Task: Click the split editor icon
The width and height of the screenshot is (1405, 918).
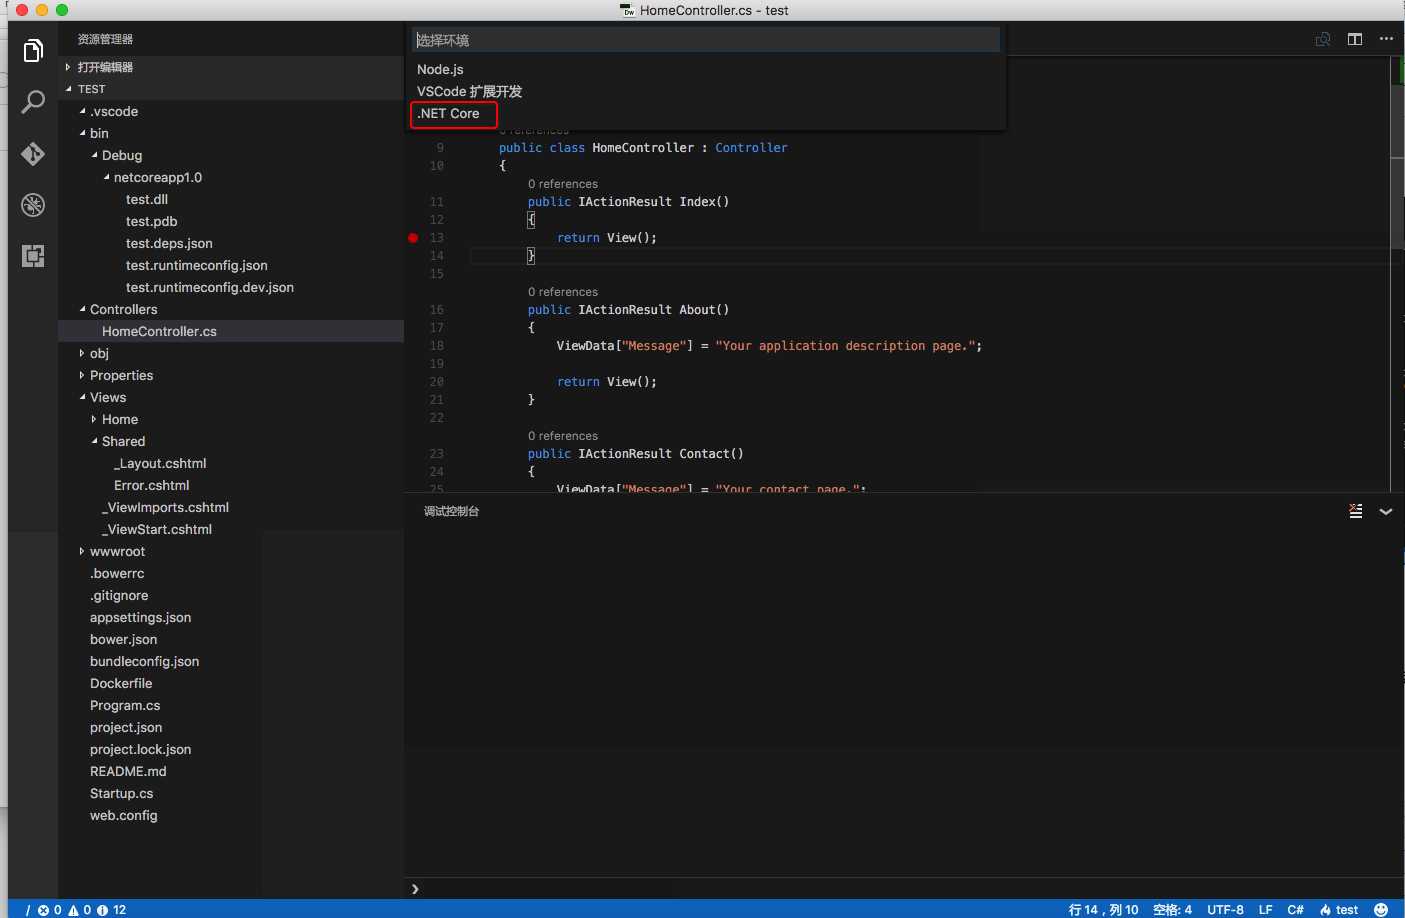Action: click(1355, 39)
